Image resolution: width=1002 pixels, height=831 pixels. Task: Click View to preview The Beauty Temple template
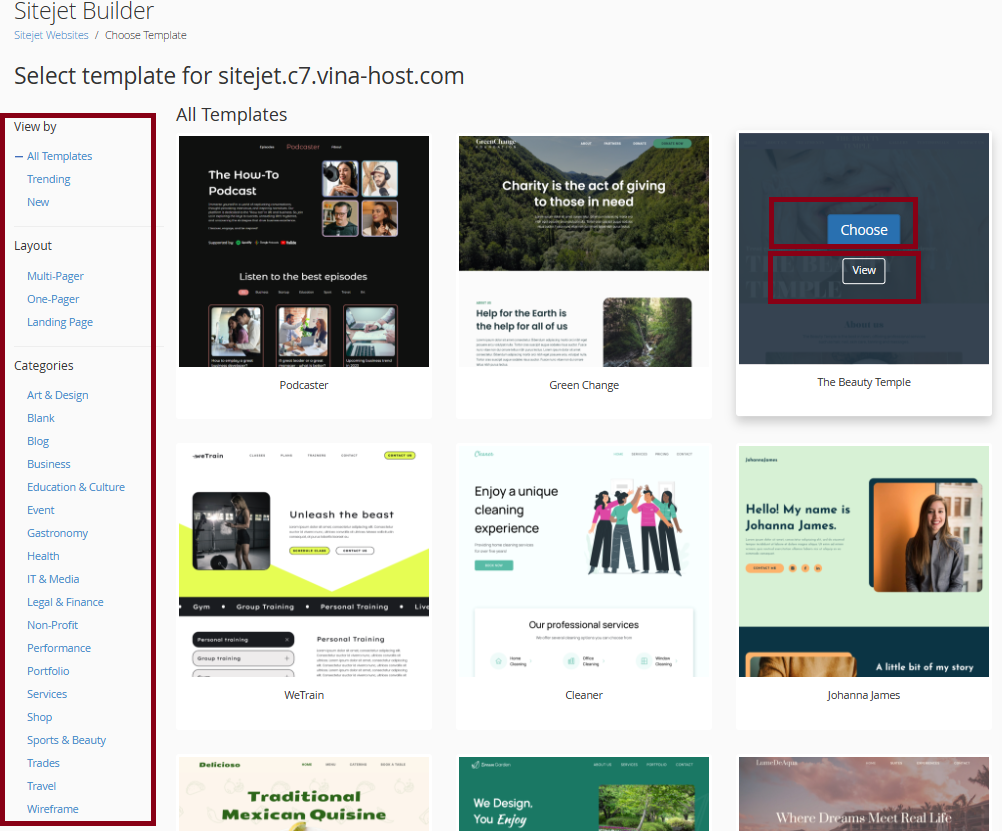point(862,270)
